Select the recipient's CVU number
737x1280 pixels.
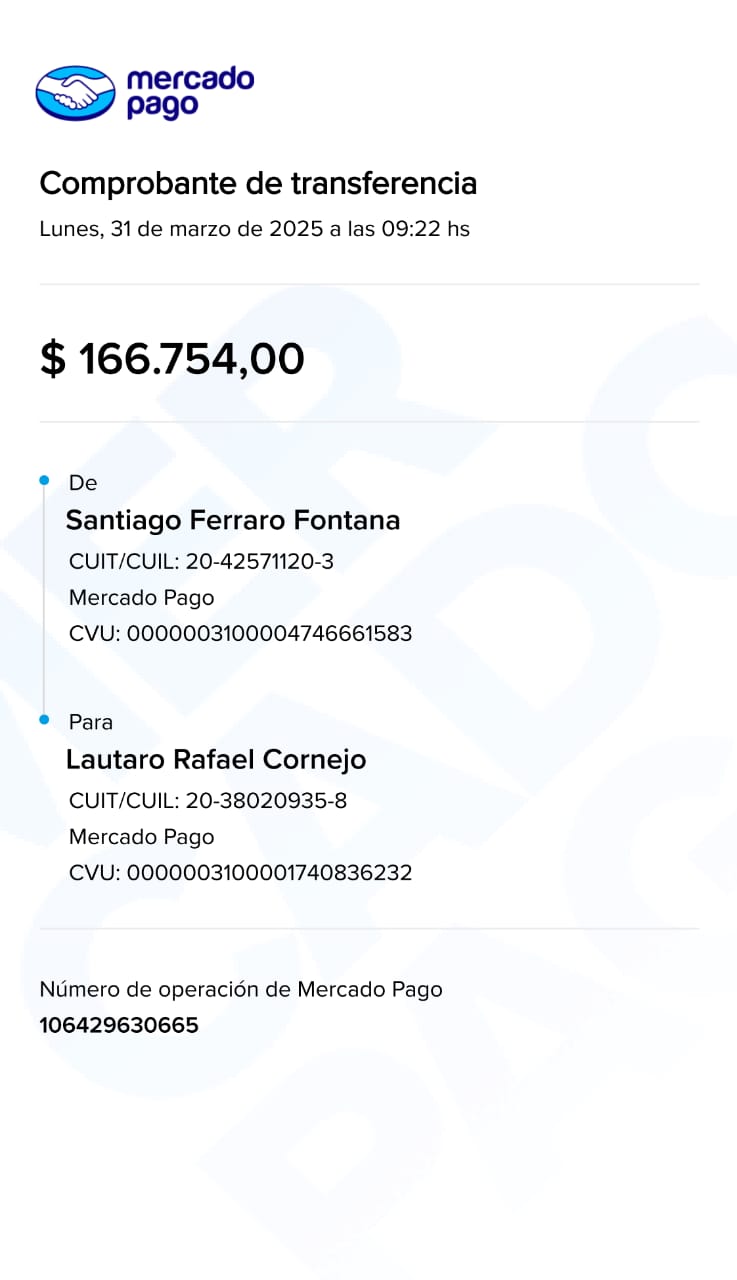[240, 873]
